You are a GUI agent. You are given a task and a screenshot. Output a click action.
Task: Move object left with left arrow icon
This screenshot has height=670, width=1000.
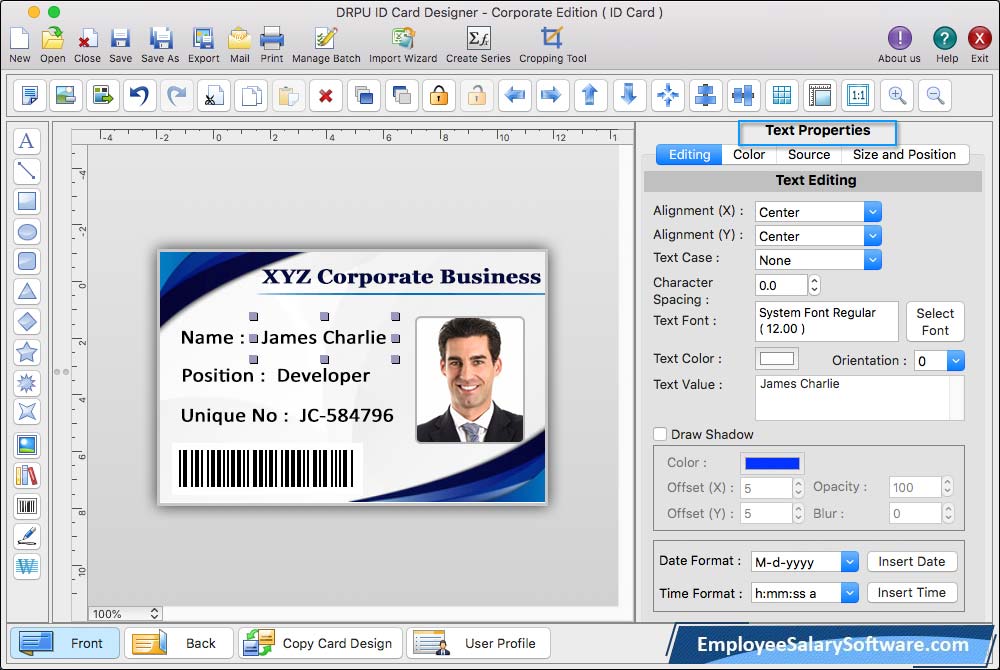[x=514, y=96]
